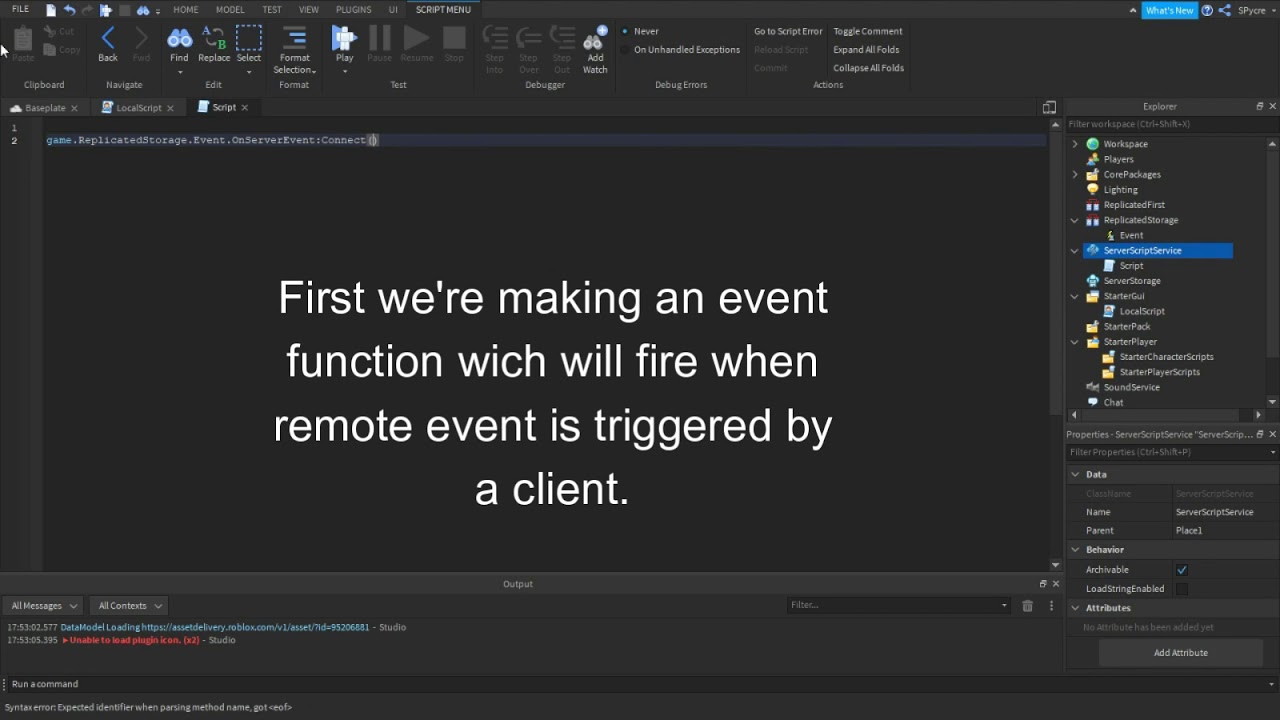Open the Find dropdown arrow

point(179,72)
